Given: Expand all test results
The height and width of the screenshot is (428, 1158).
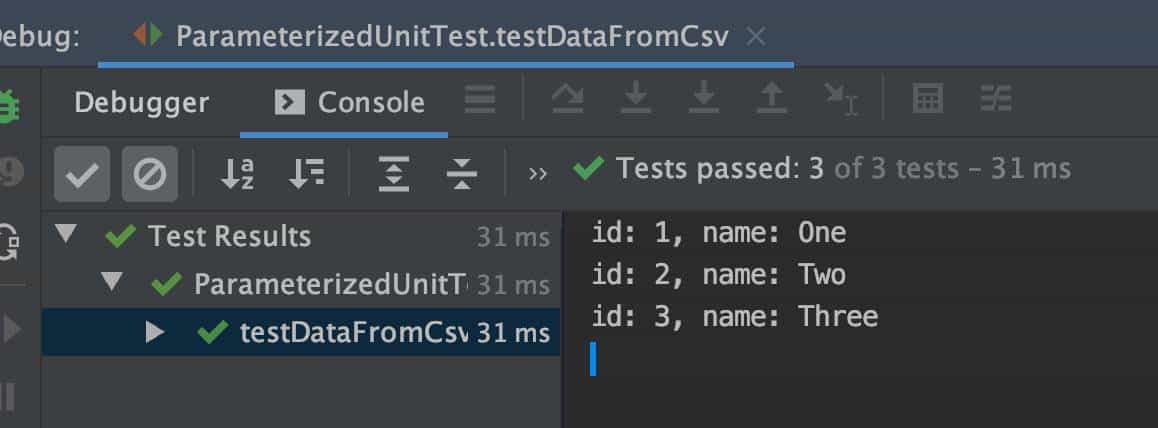Looking at the screenshot, I should pyautogui.click(x=394, y=174).
